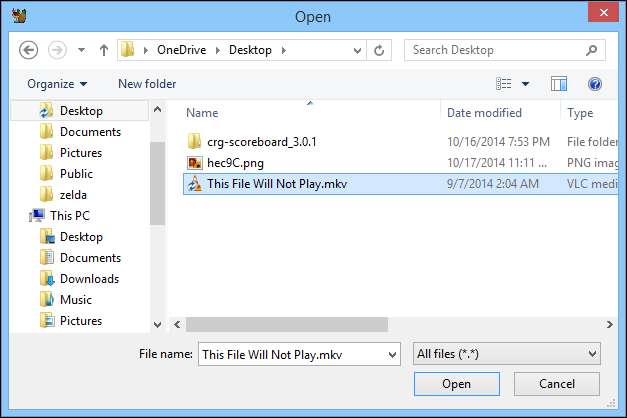Click the crg-scoreboard folder icon
627x418 pixels.
click(194, 142)
